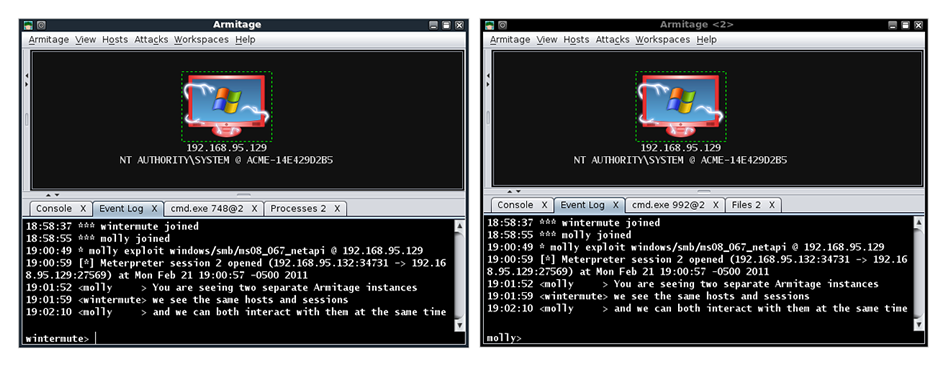Open Armitage menu in Armitage <2> window
Screen dimensions: 946x365
[x=510, y=39]
